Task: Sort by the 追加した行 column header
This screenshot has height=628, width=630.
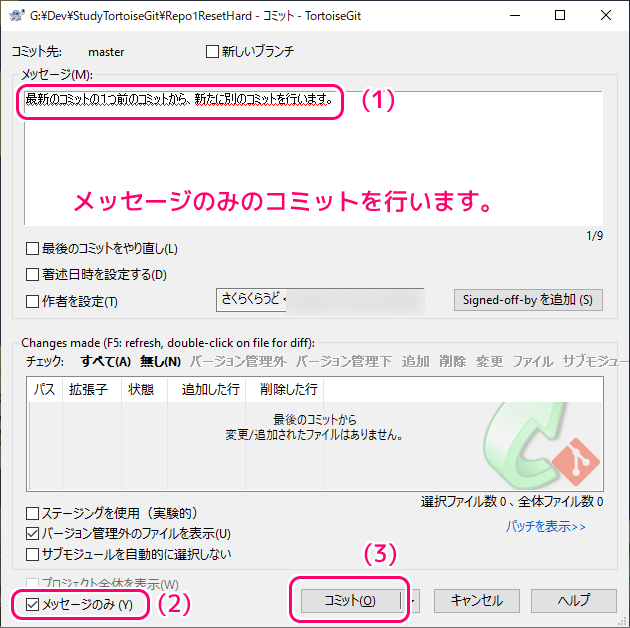Action: [x=207, y=389]
